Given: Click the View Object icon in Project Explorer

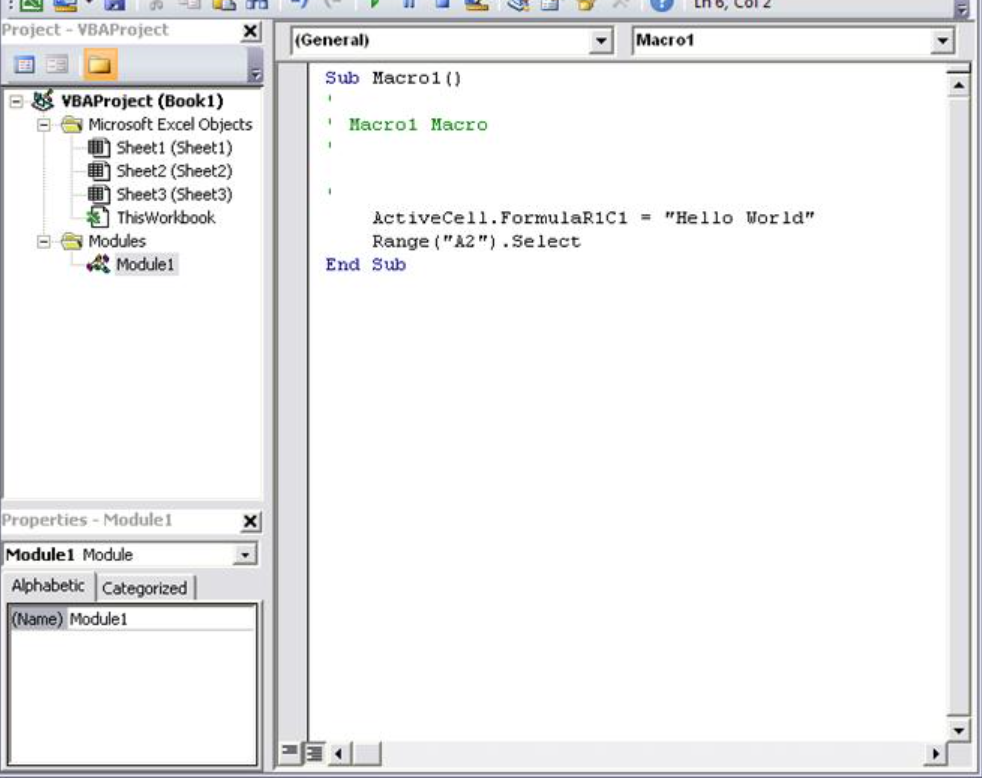Looking at the screenshot, I should tap(56, 62).
